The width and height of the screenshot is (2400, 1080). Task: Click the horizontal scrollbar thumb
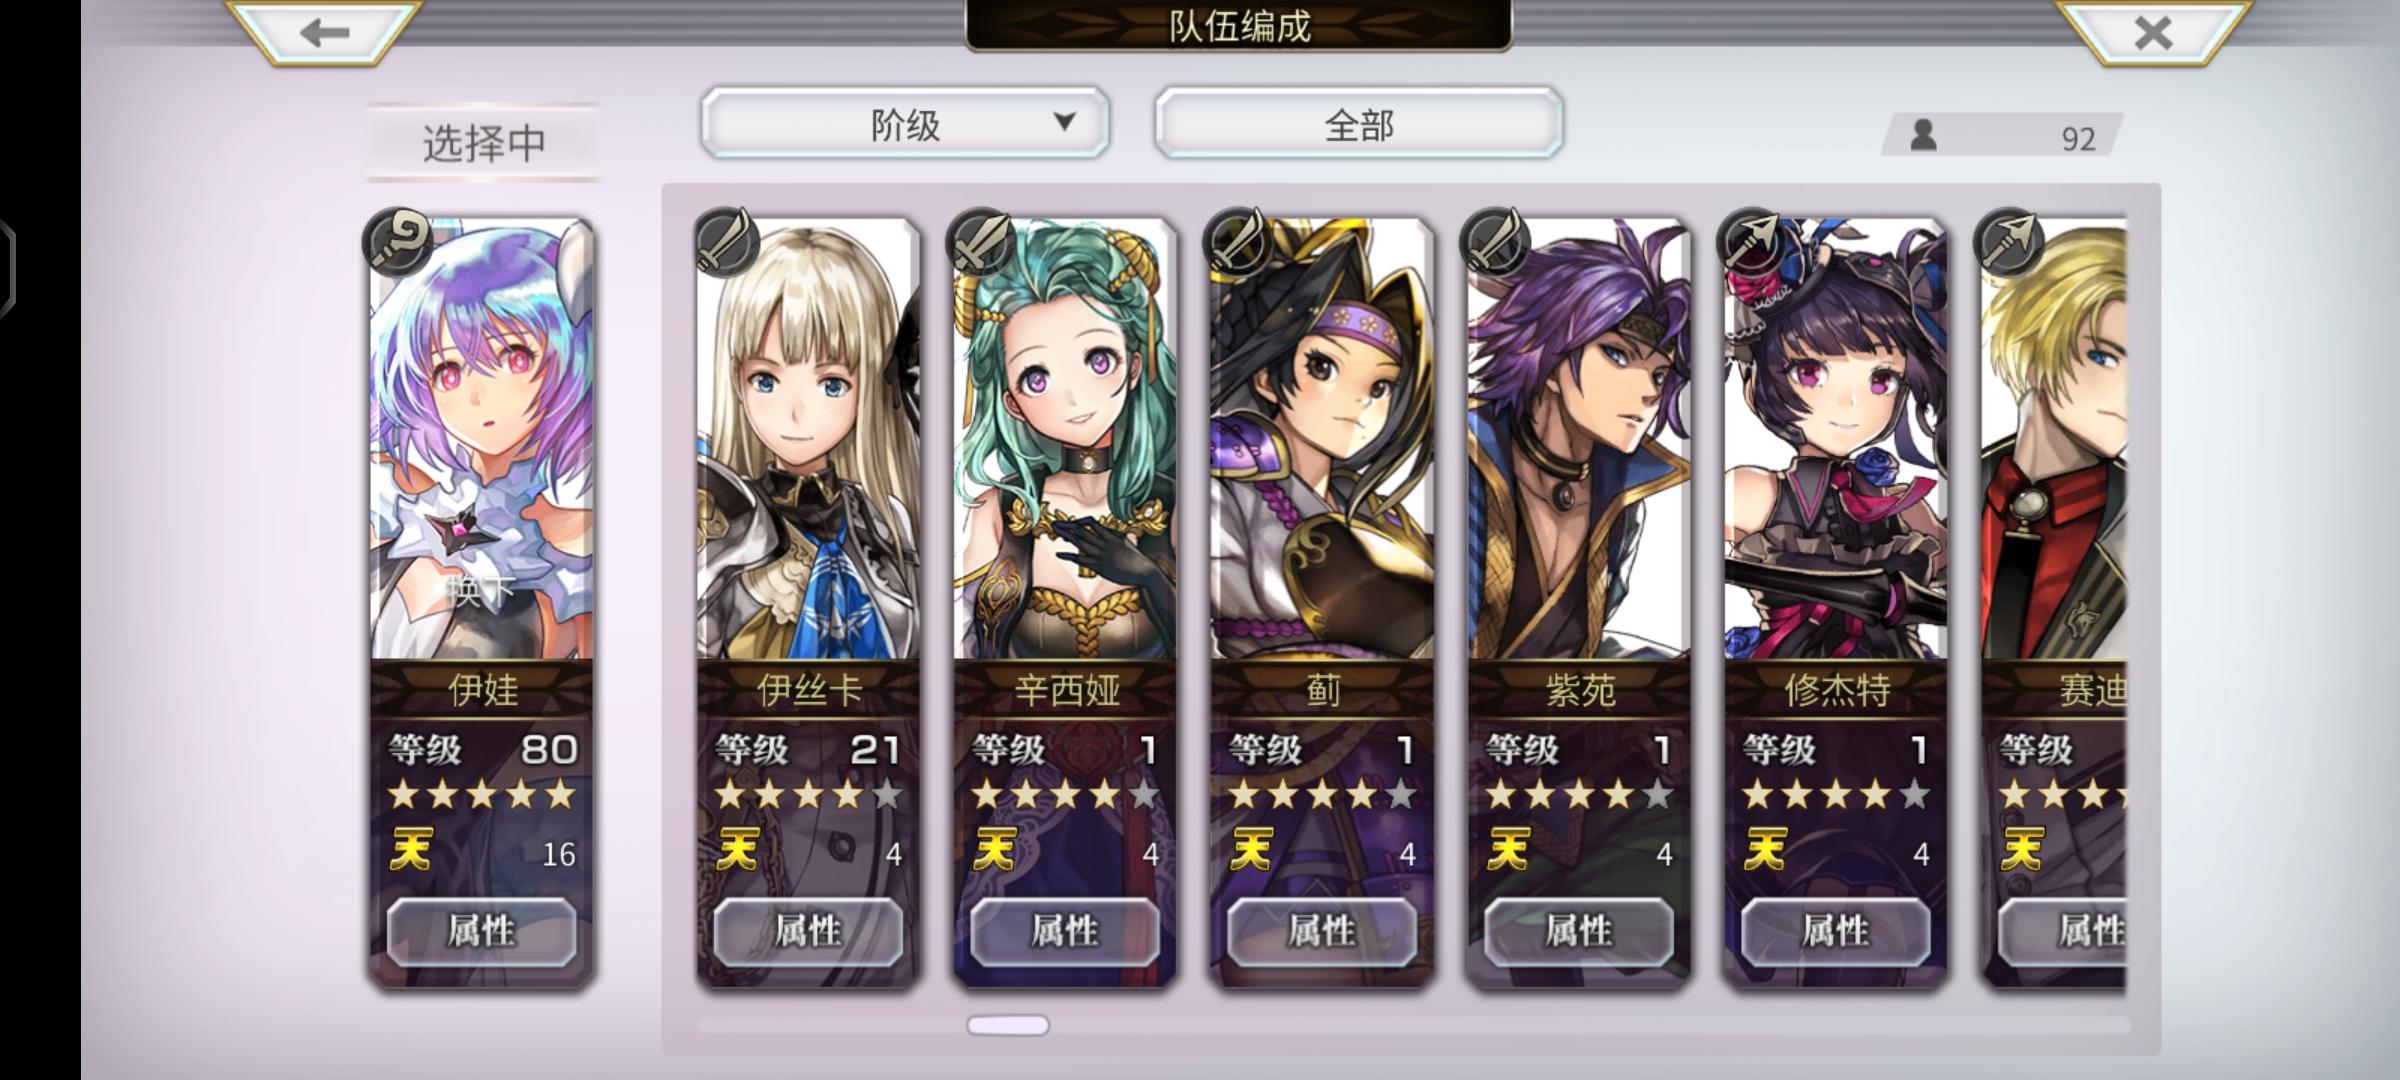point(1008,1025)
